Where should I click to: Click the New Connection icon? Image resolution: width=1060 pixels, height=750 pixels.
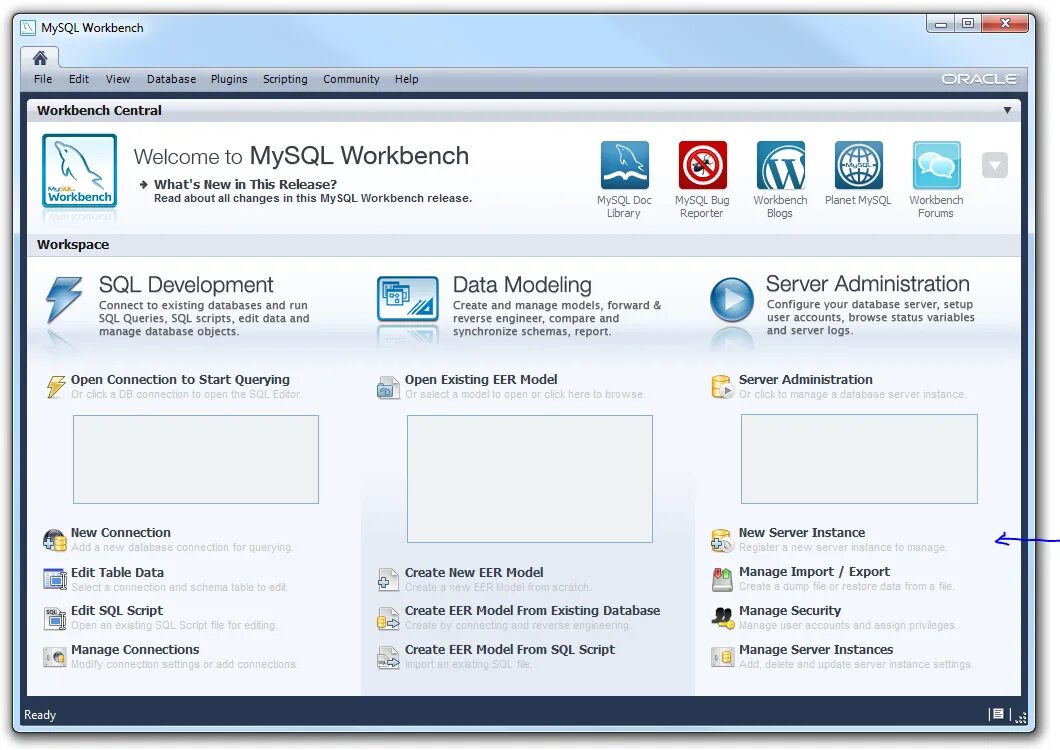pos(55,540)
